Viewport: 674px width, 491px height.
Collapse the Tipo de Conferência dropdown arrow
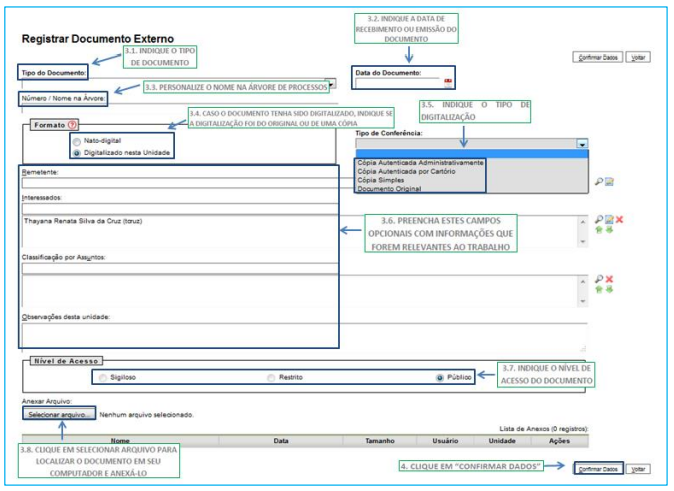coord(581,144)
